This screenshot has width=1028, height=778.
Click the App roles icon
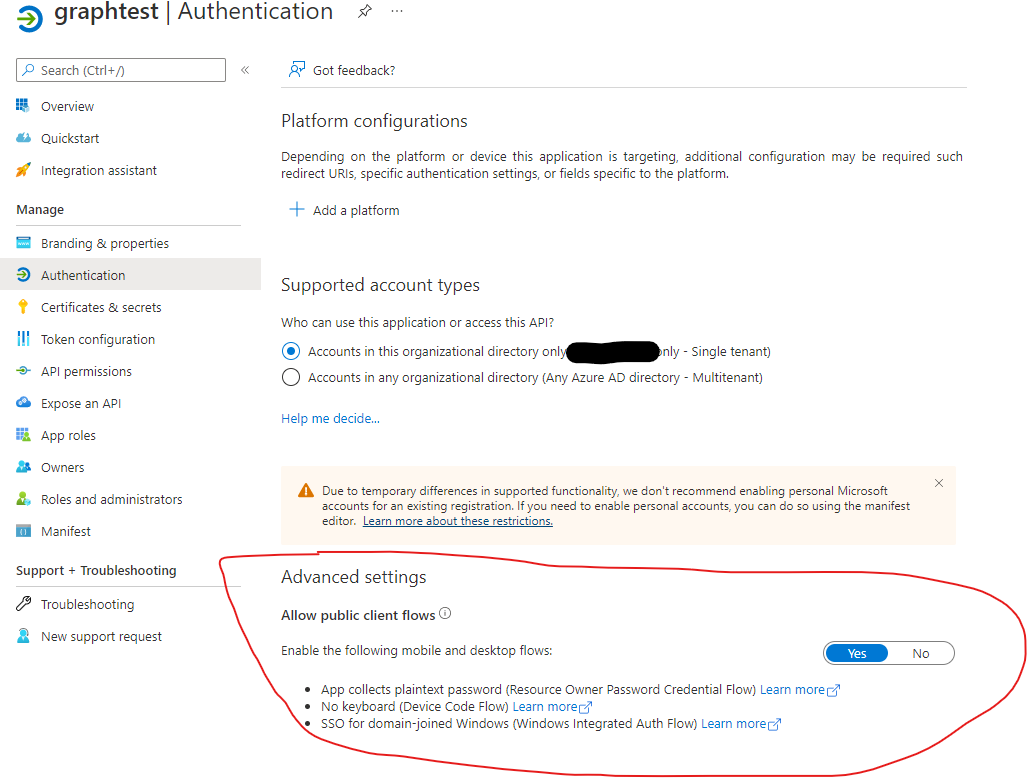pyautogui.click(x=23, y=435)
